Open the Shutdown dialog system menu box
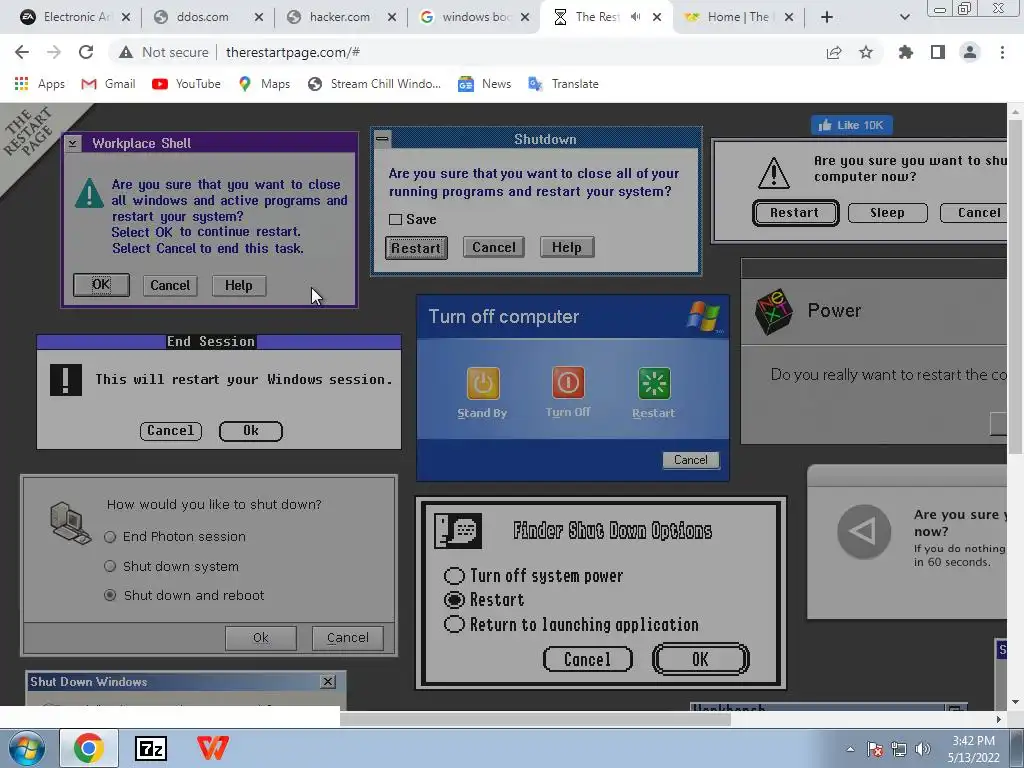Viewport: 1024px width, 768px height. click(382, 138)
